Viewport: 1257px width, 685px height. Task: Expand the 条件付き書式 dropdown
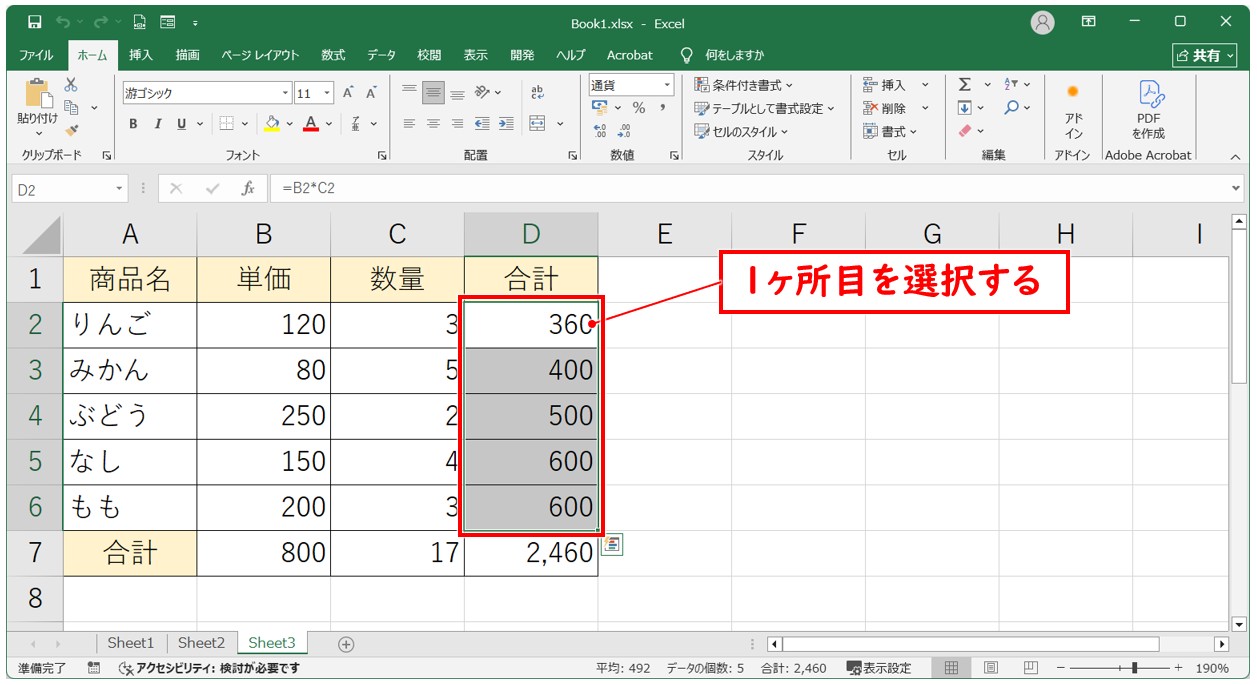coord(744,85)
